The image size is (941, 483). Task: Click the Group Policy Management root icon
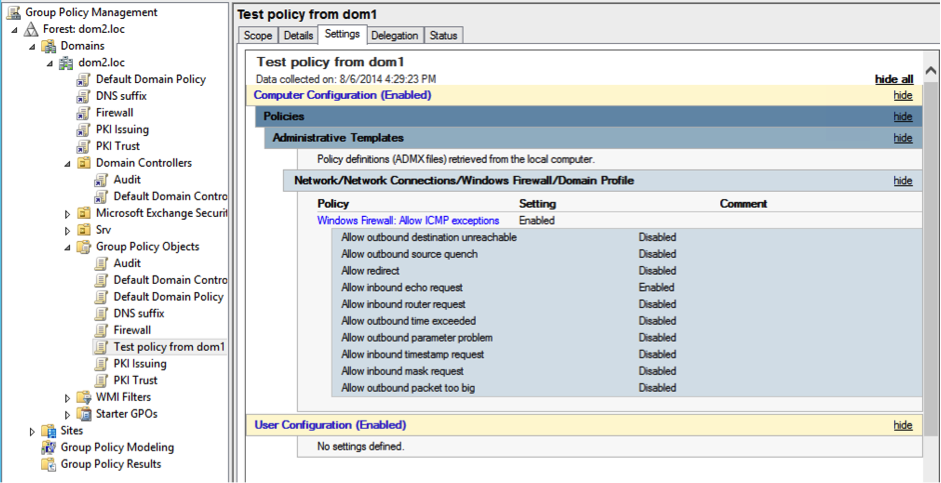point(13,12)
